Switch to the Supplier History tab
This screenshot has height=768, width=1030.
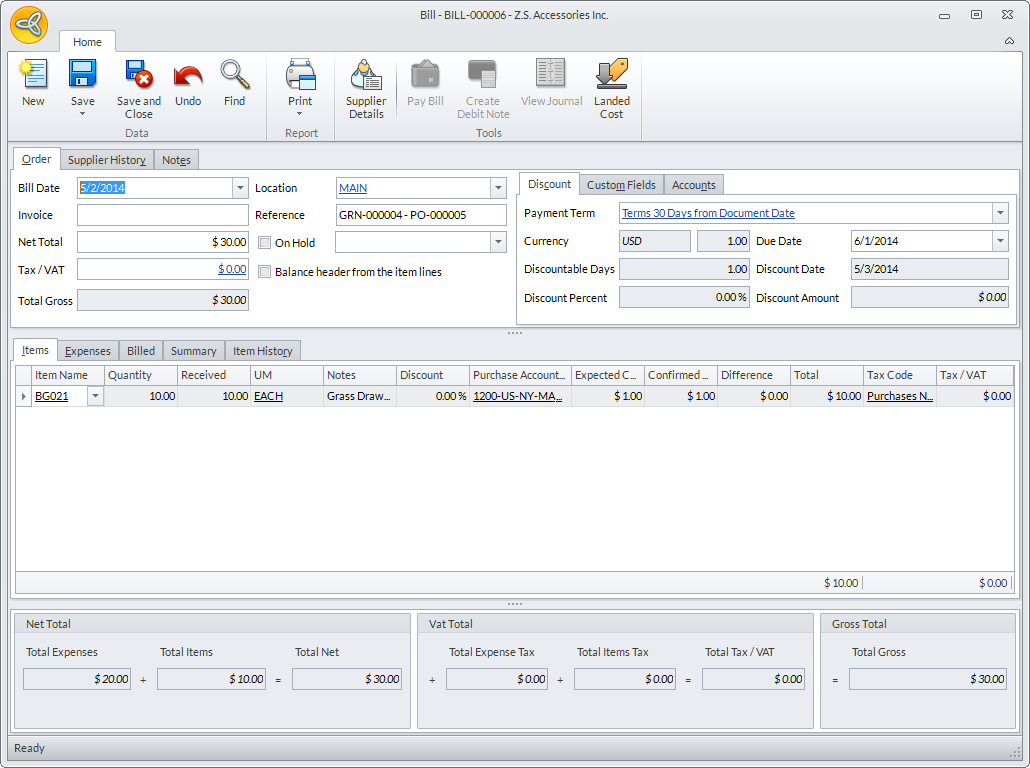[x=107, y=160]
